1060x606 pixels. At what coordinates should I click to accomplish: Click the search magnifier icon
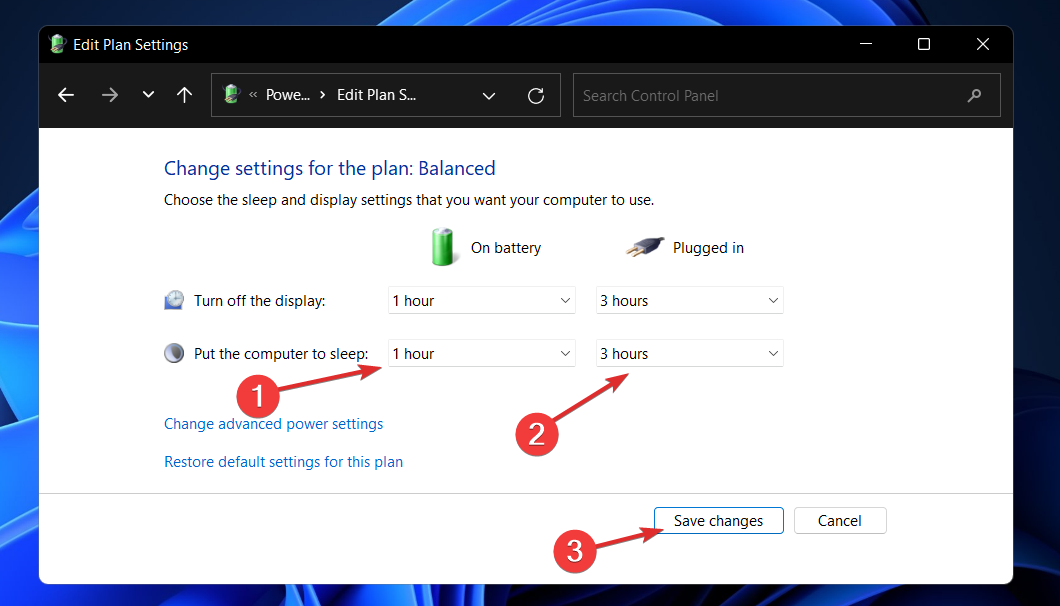pos(974,95)
